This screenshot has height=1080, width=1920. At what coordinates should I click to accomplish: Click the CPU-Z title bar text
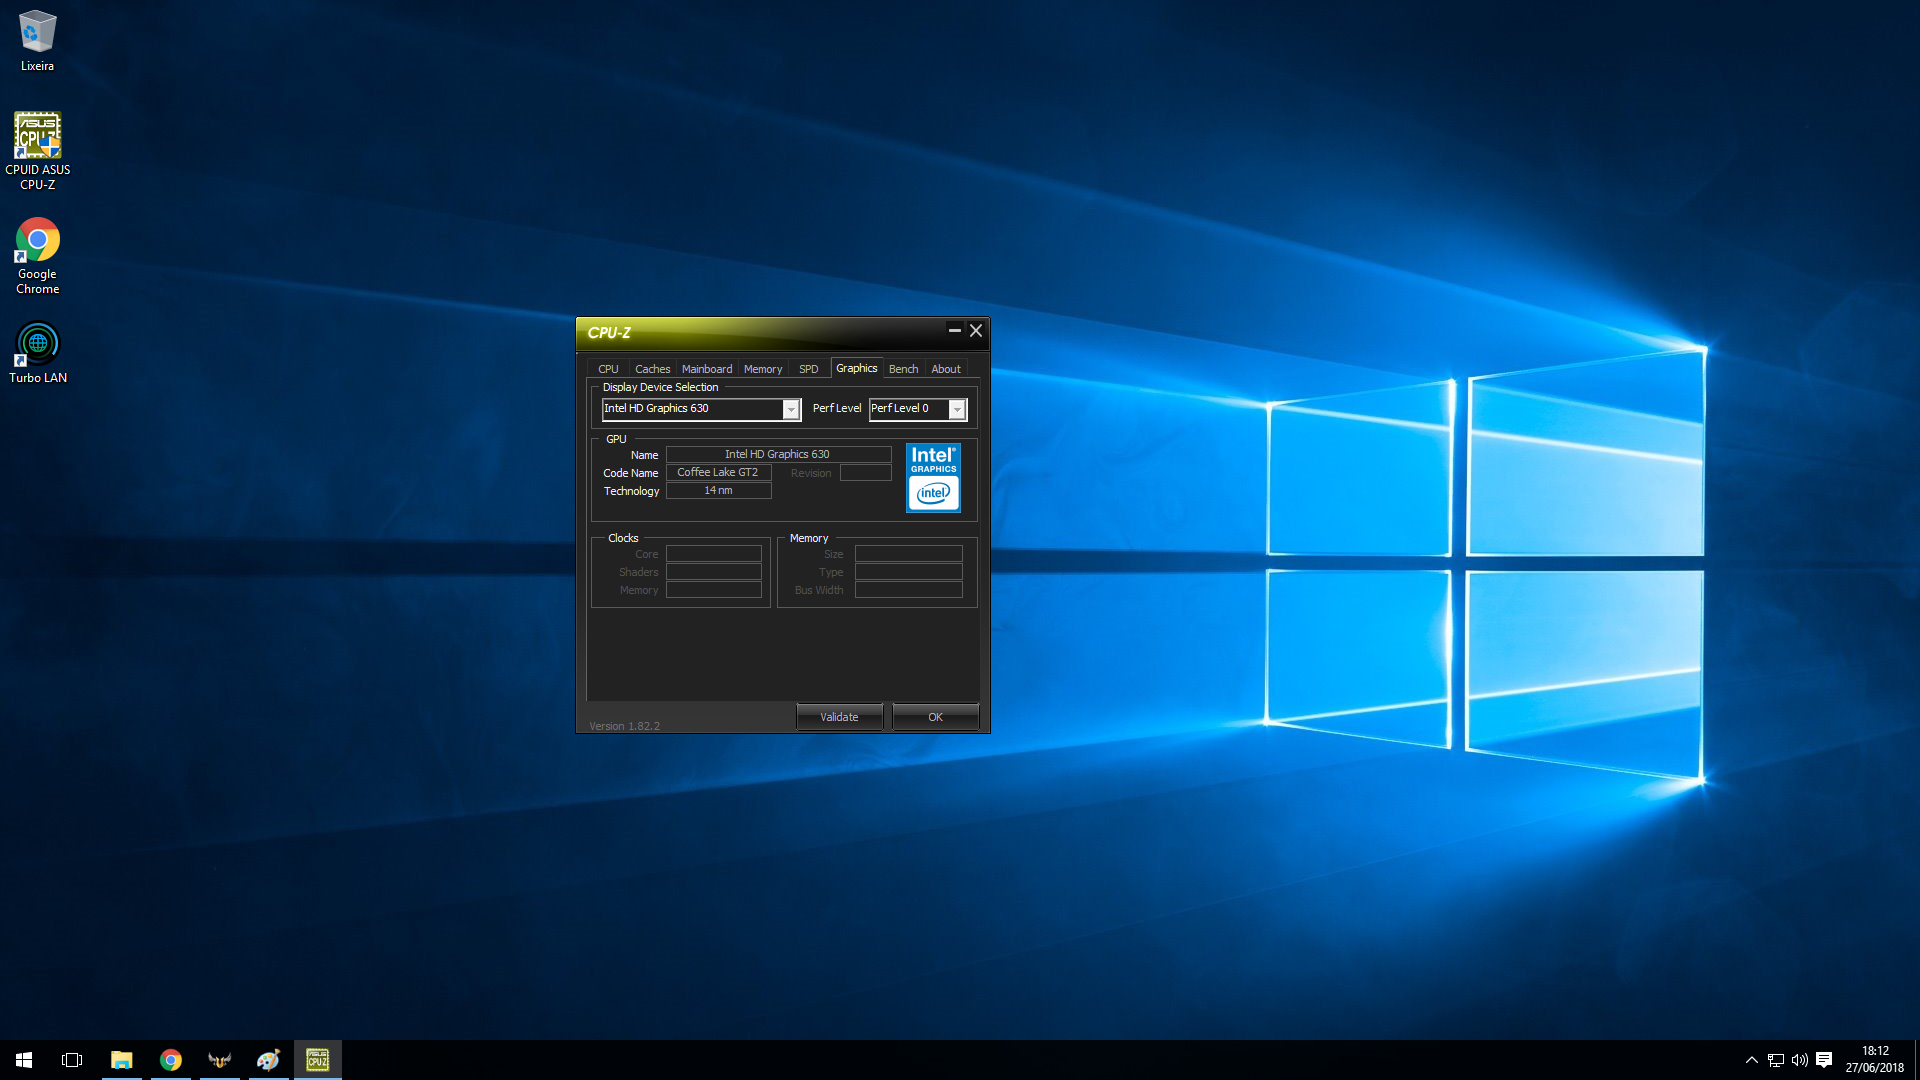[x=609, y=333]
